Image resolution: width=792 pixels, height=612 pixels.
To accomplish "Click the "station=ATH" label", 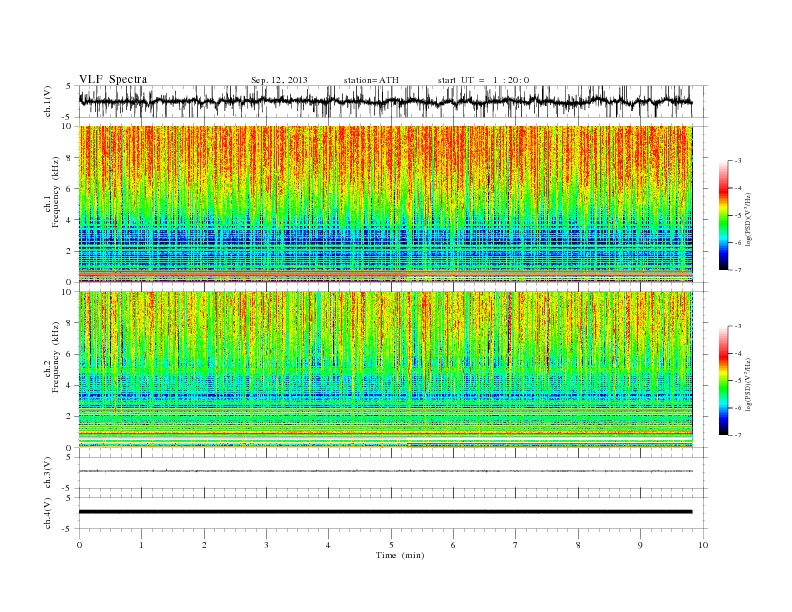I will tap(371, 80).
